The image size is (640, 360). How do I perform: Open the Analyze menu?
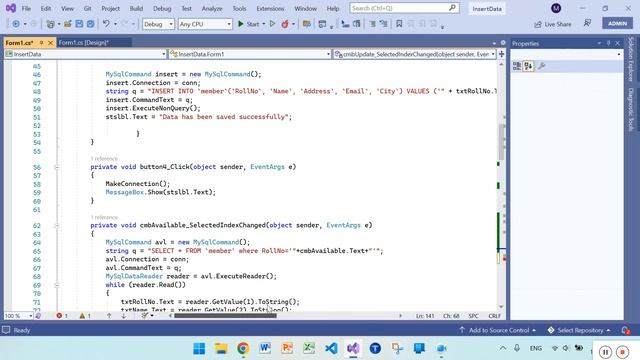[x=212, y=8]
